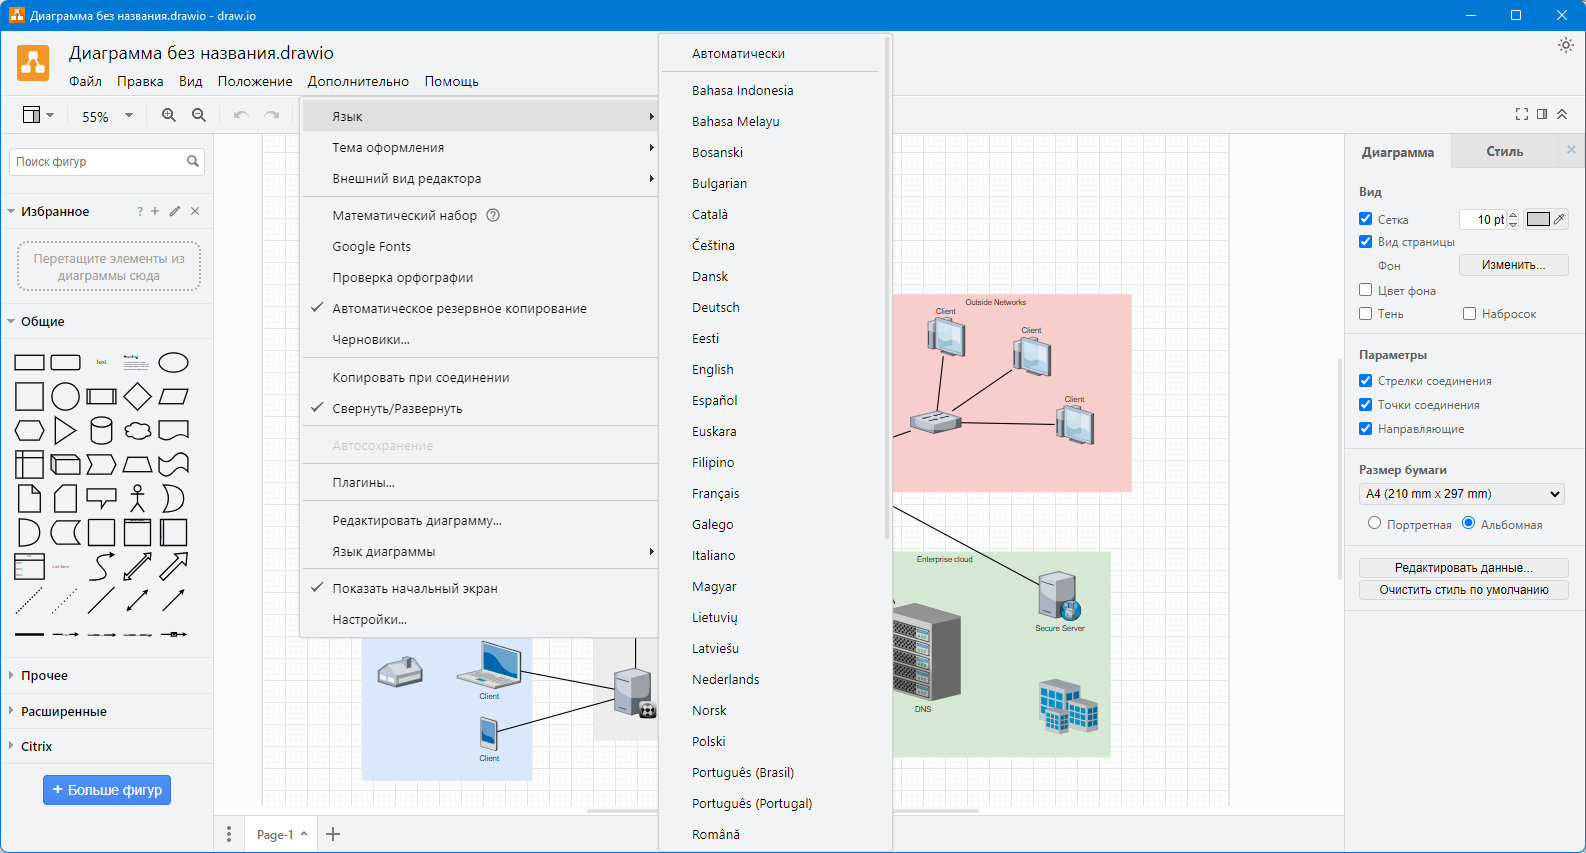Open the pages menu three-dots icon
Screen dimensions: 1586x853
tap(229, 834)
